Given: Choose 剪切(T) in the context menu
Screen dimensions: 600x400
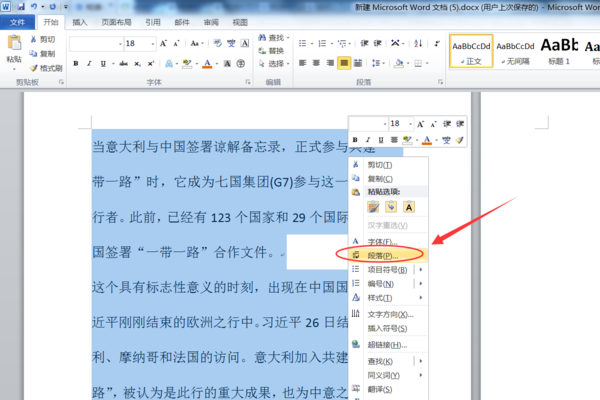Looking at the screenshot, I should (388, 165).
